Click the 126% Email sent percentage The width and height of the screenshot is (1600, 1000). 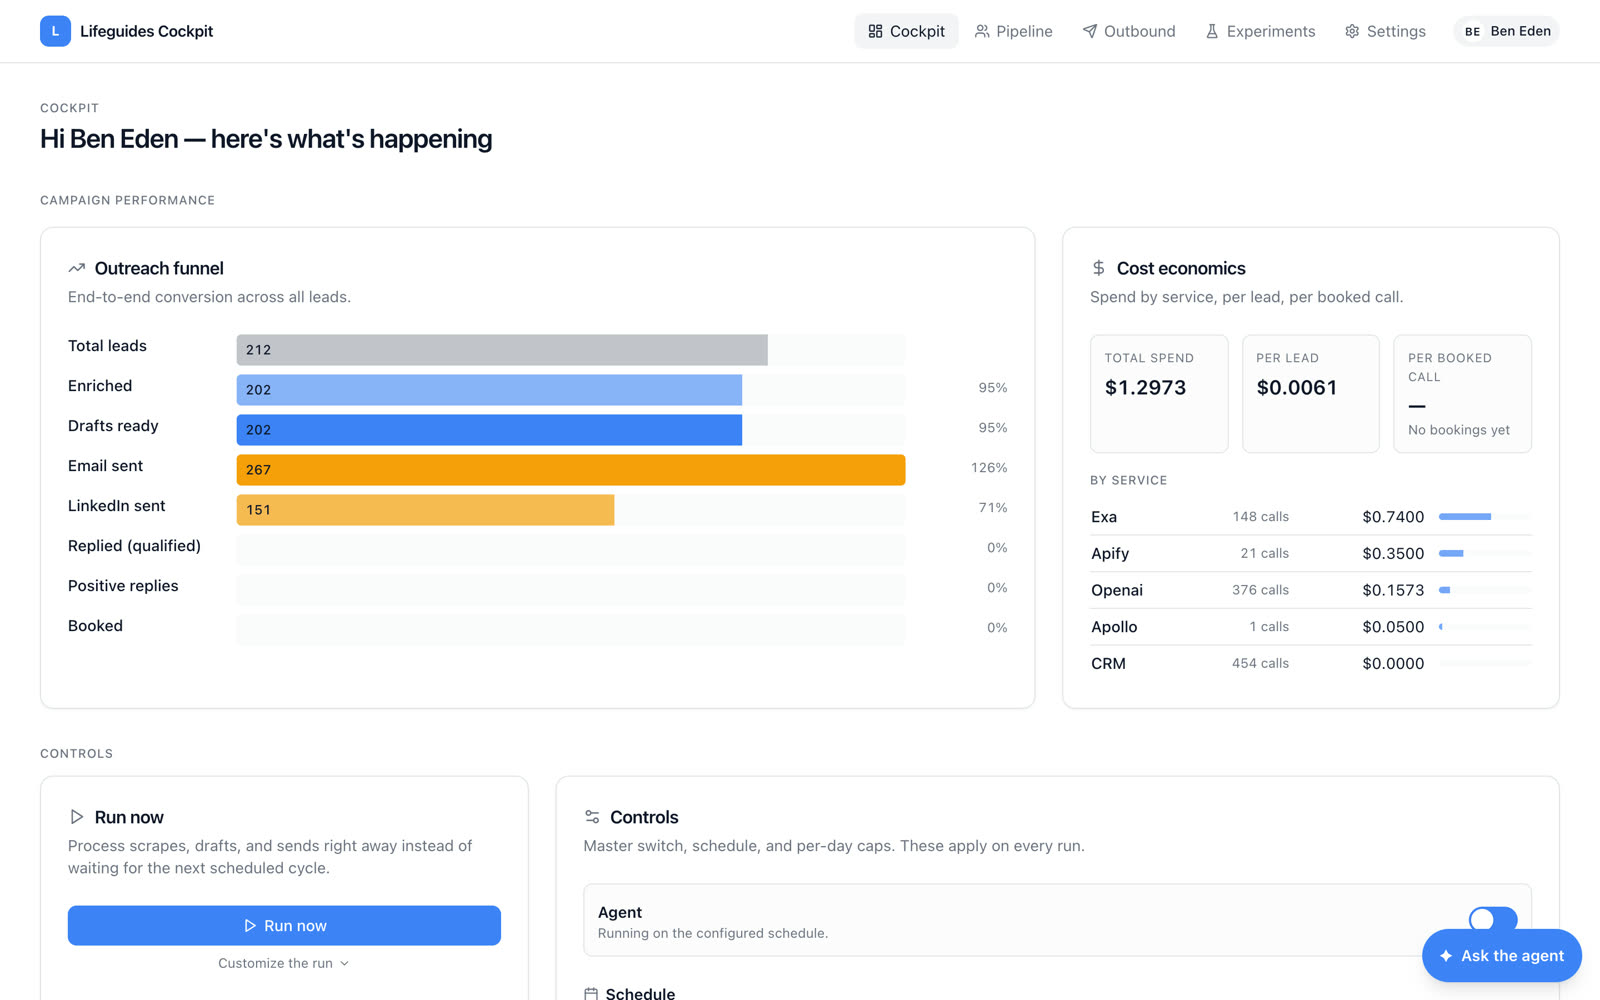(x=989, y=468)
